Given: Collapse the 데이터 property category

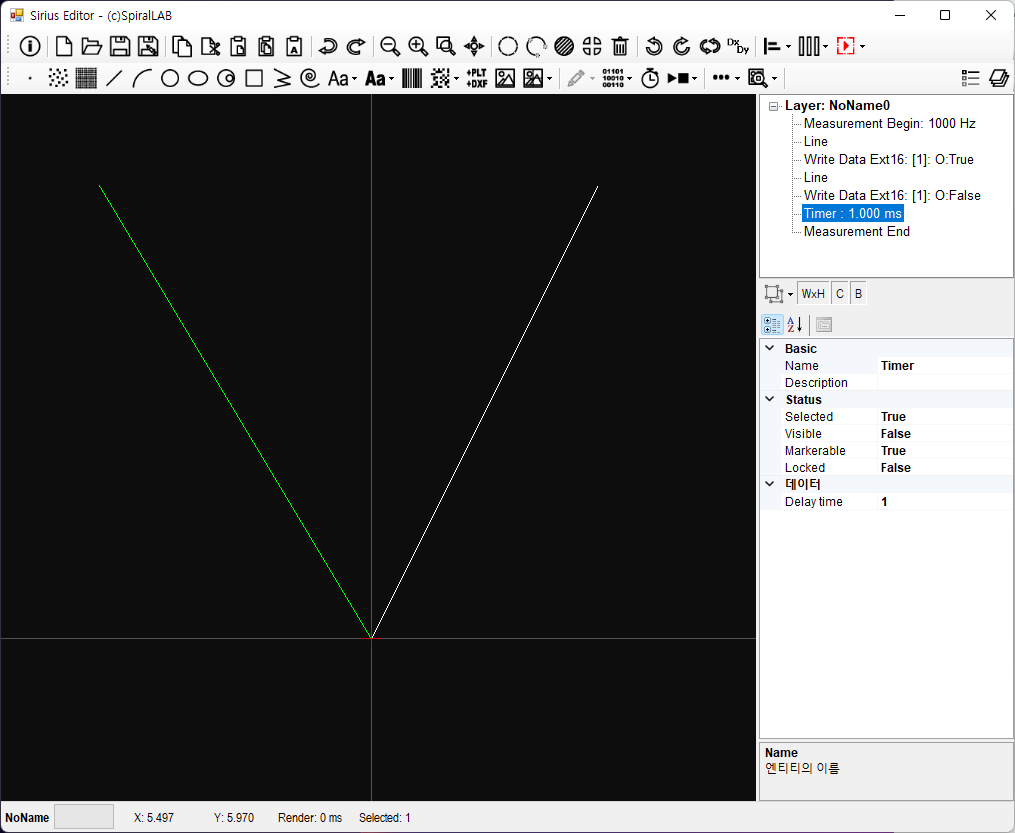Looking at the screenshot, I should (x=770, y=483).
